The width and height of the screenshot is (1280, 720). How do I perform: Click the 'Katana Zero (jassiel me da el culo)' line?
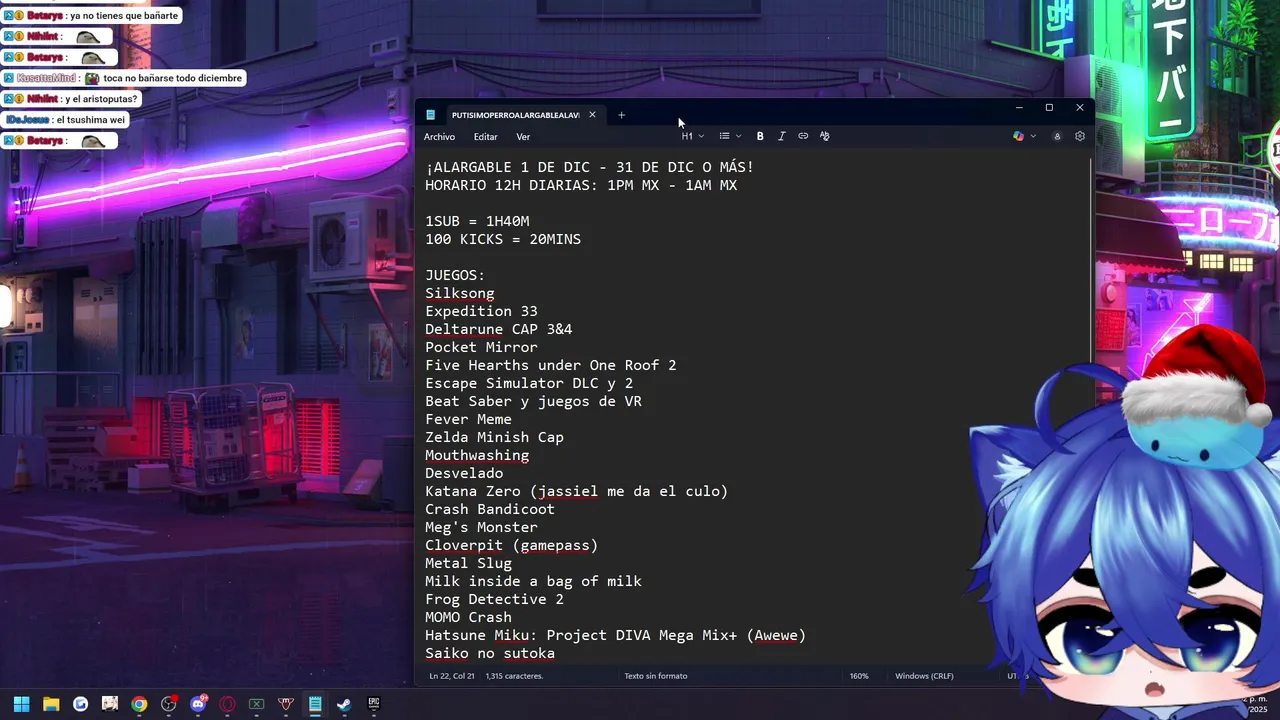click(577, 491)
